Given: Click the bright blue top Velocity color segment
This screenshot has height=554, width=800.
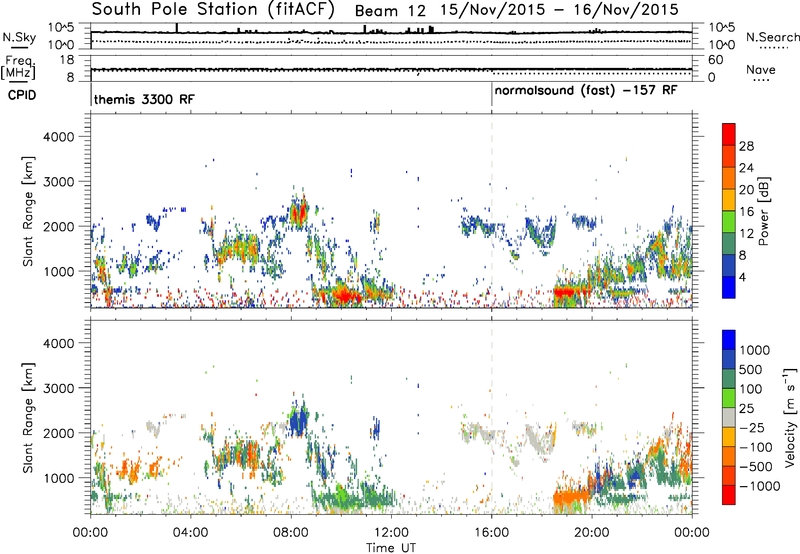Looking at the screenshot, I should (x=729, y=340).
